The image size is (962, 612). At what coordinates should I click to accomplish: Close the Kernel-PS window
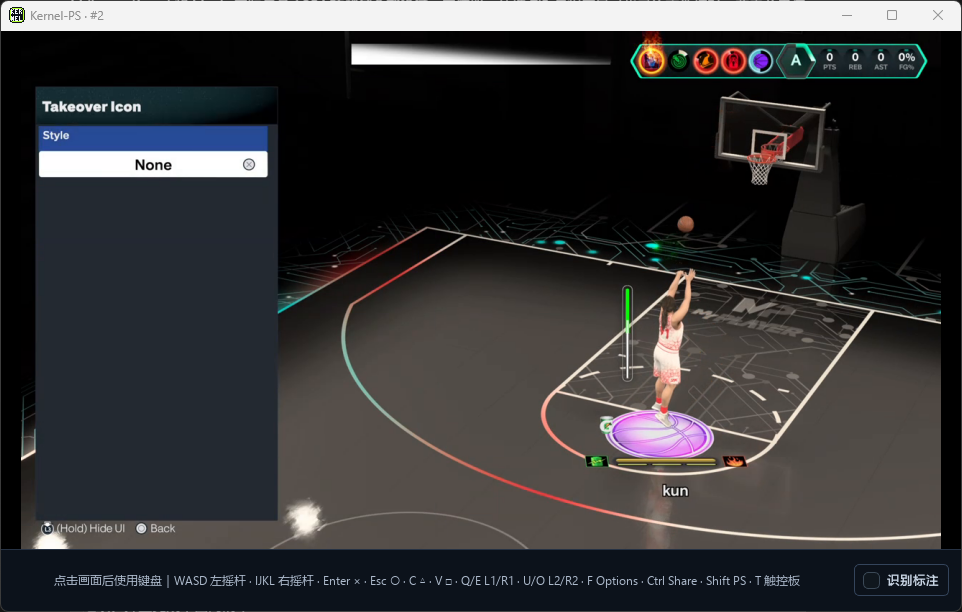[937, 15]
